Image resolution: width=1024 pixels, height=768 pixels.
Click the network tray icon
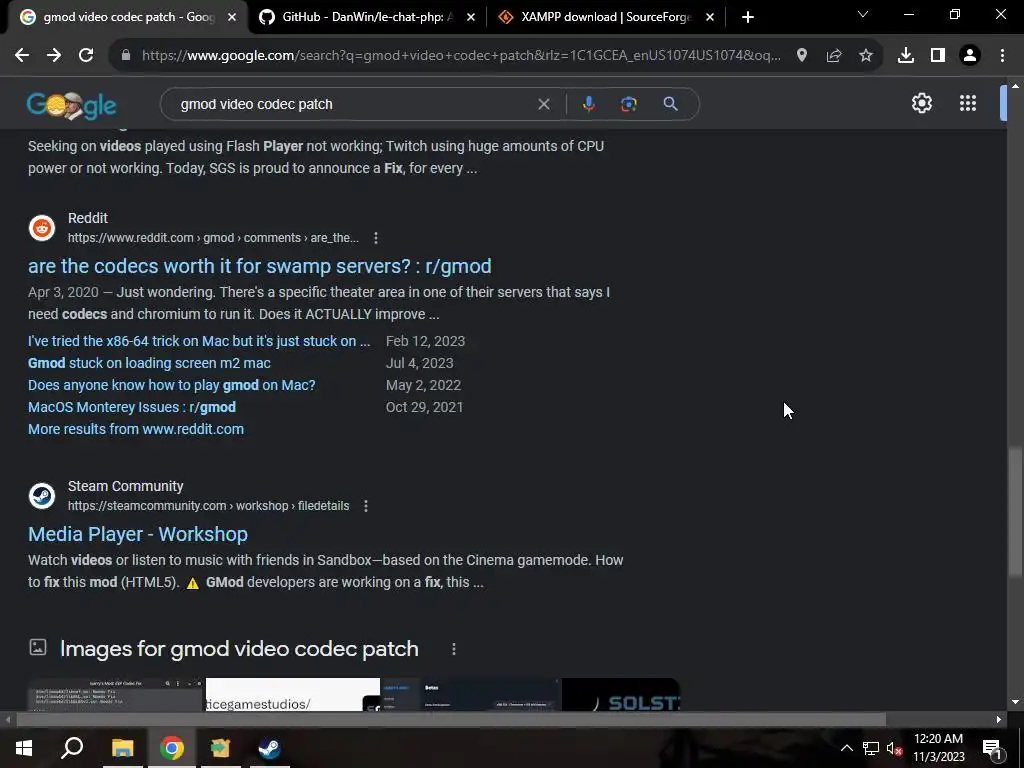[x=871, y=748]
